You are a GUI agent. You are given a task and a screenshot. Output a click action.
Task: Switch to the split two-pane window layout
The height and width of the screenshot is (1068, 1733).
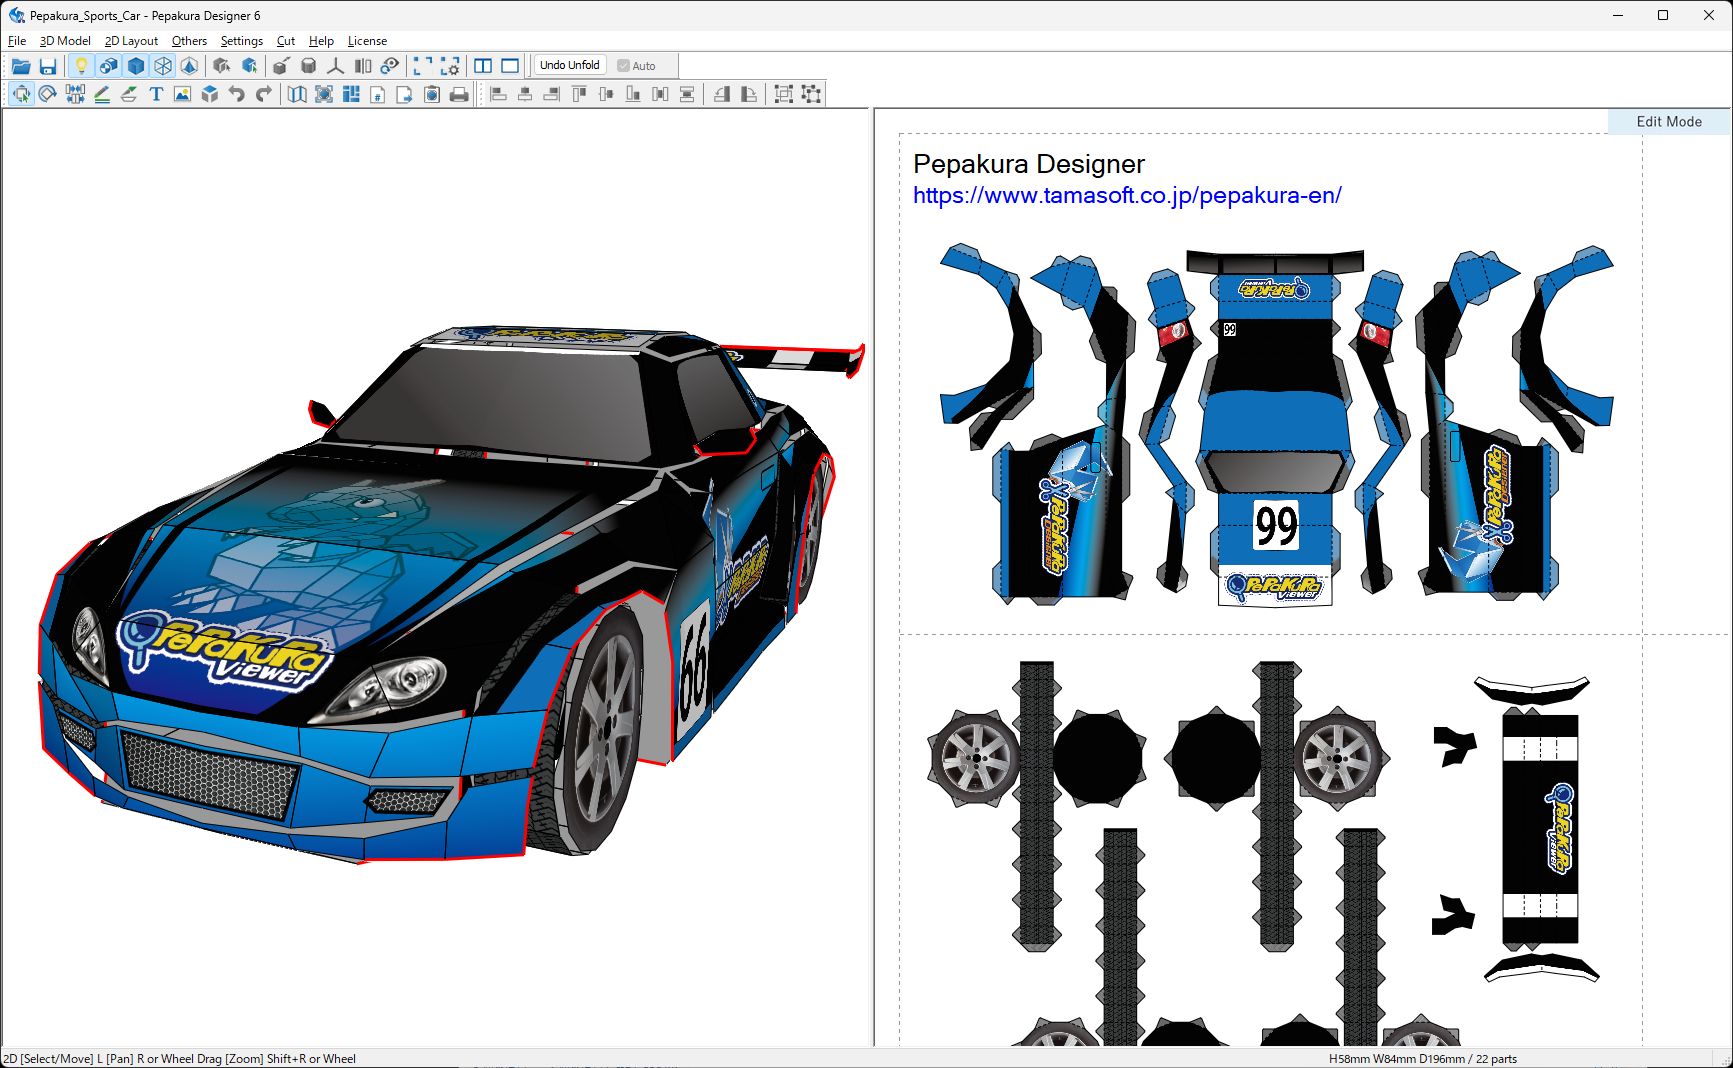[x=483, y=66]
